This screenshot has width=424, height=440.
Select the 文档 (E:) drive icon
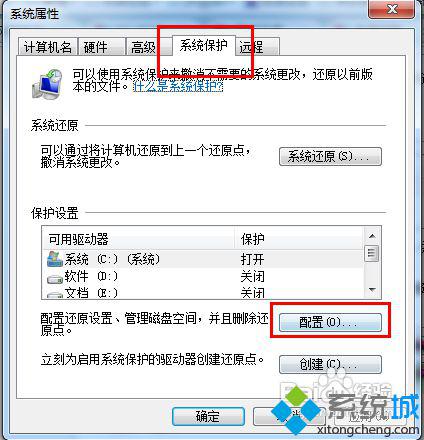point(55,294)
